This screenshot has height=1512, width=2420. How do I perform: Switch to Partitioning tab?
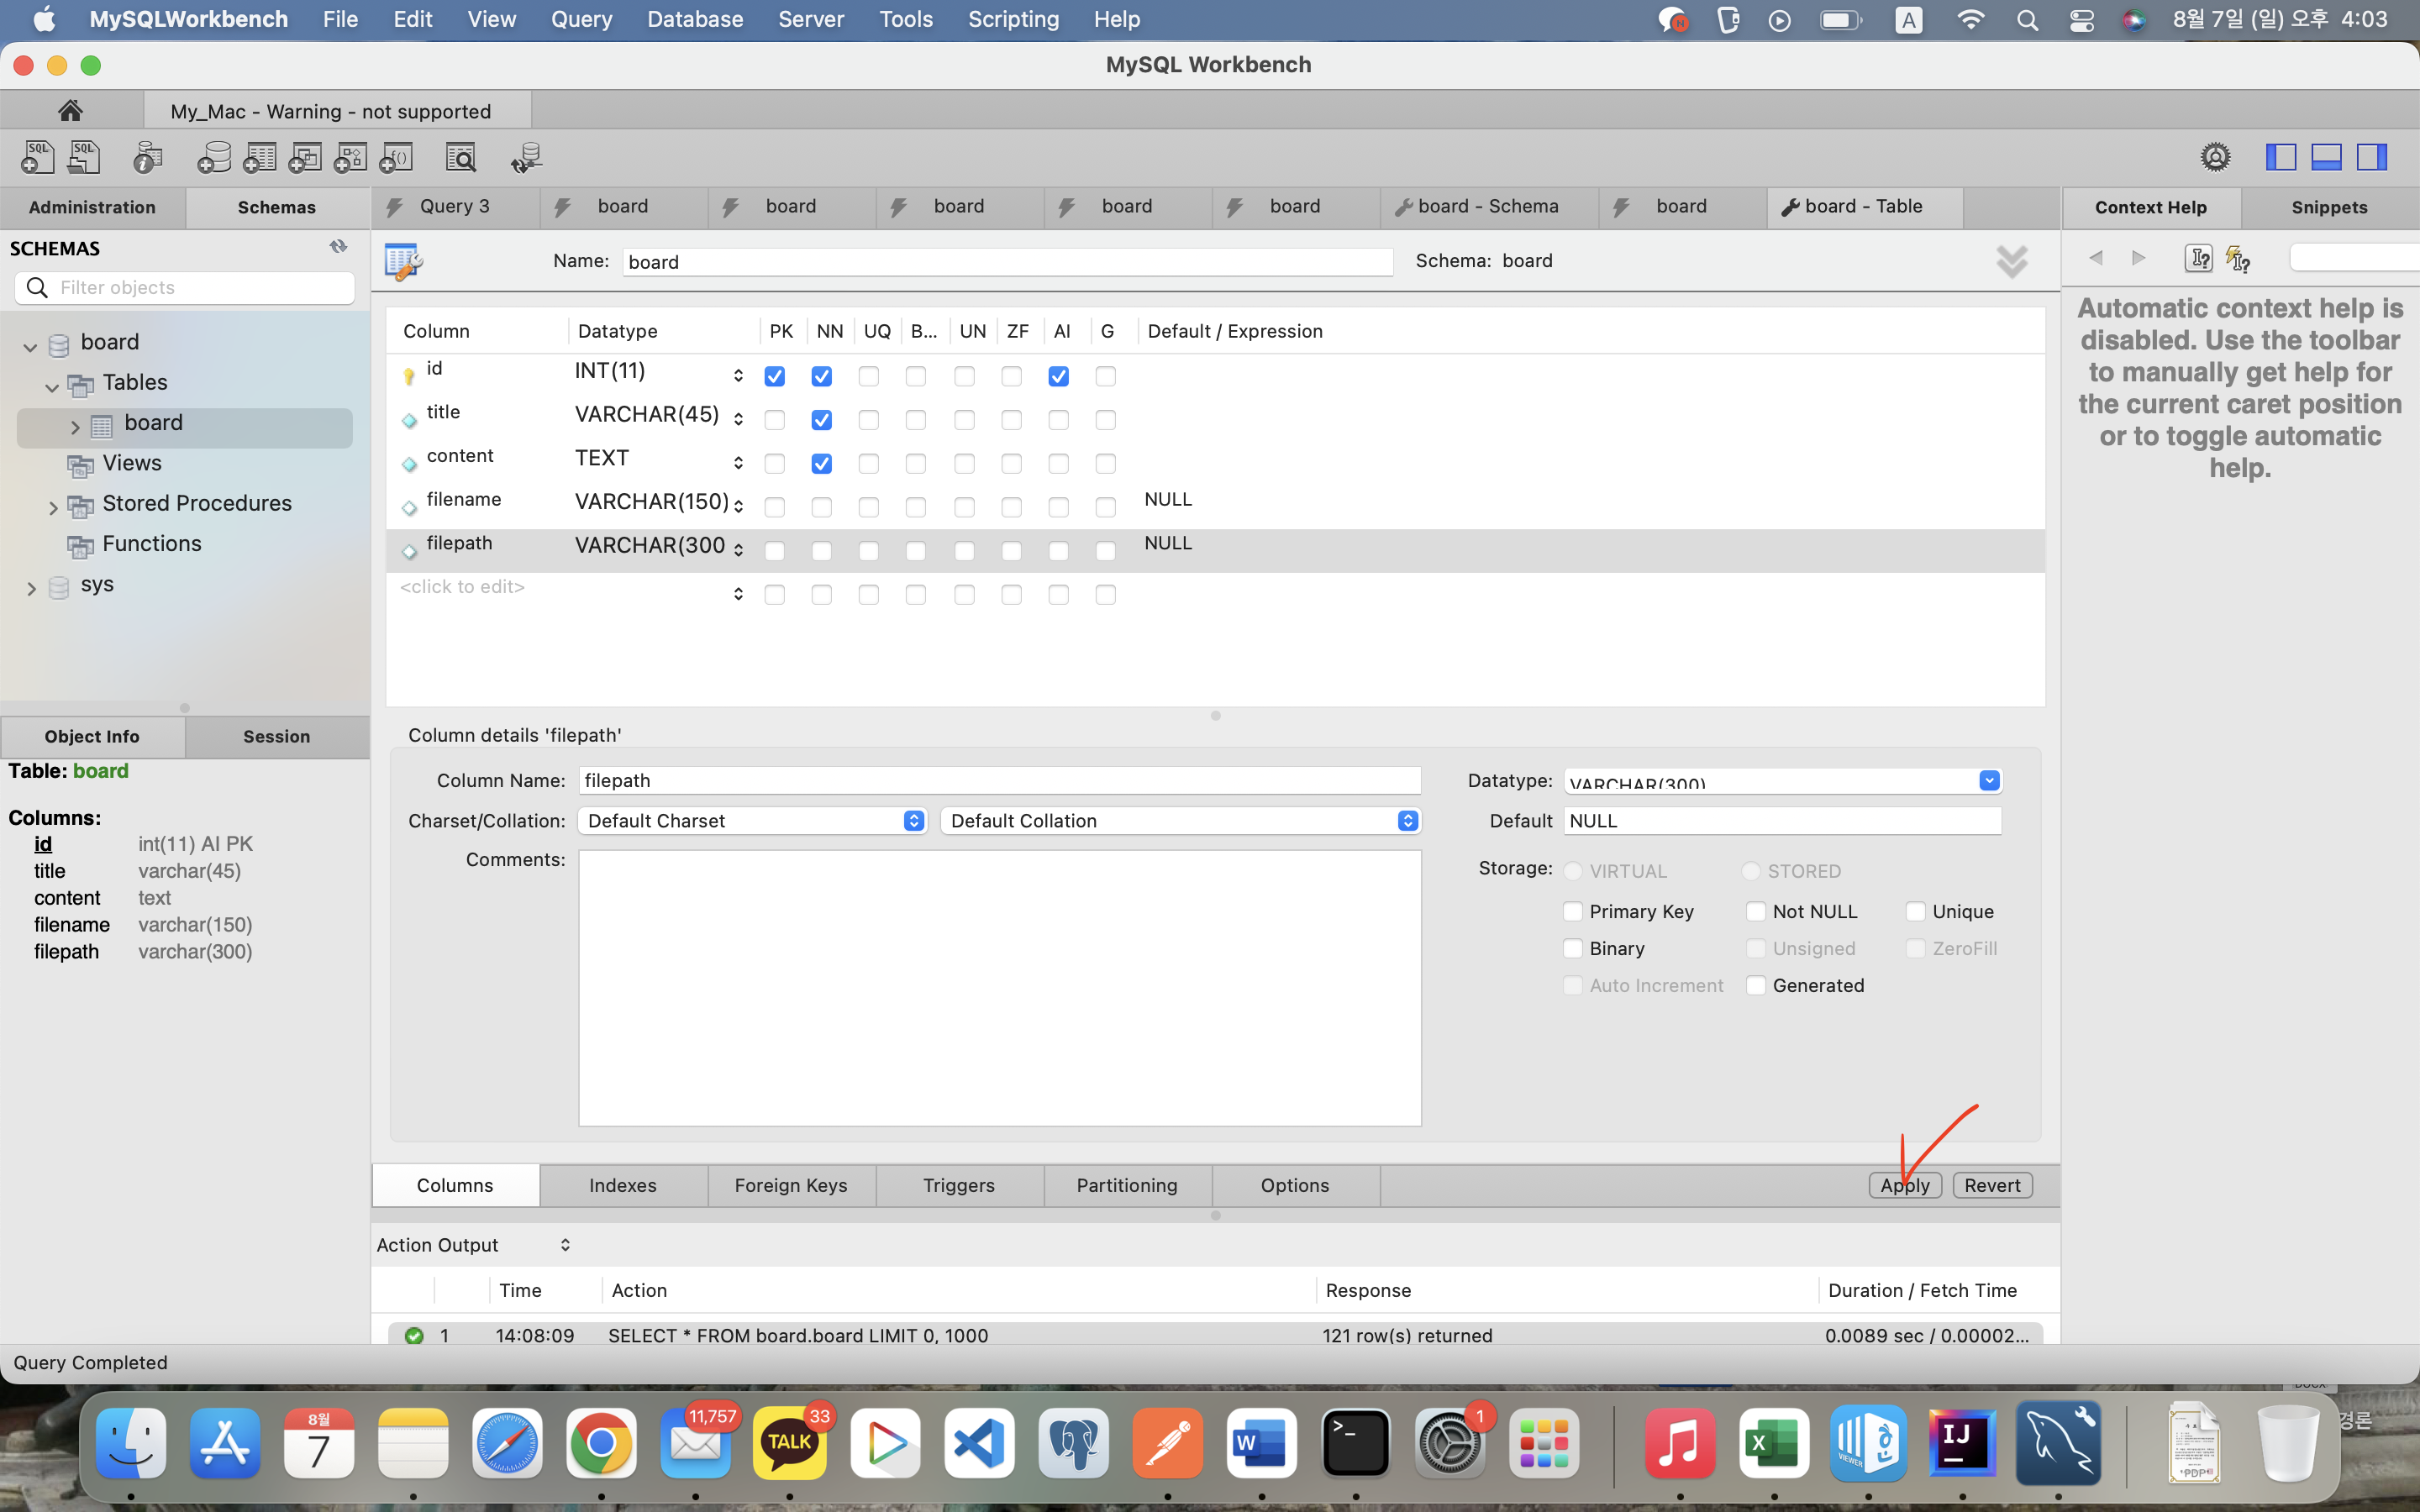click(1127, 1185)
